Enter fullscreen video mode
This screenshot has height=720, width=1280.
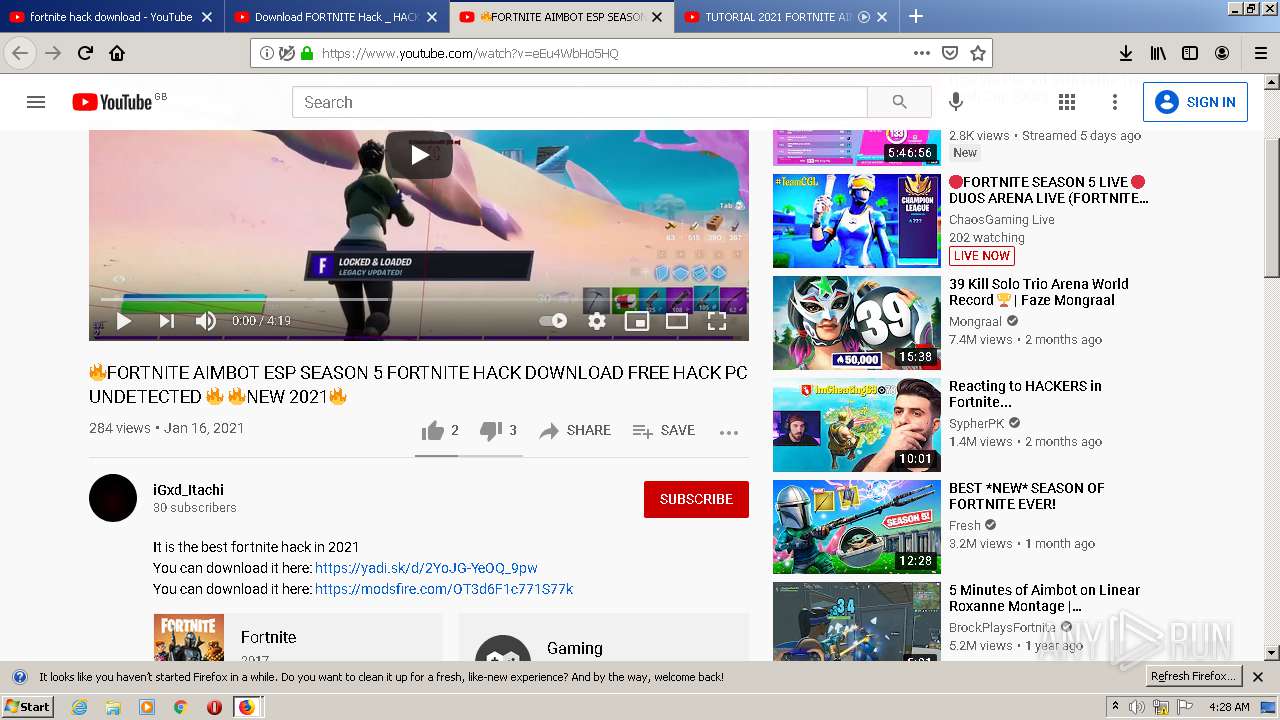(x=717, y=321)
